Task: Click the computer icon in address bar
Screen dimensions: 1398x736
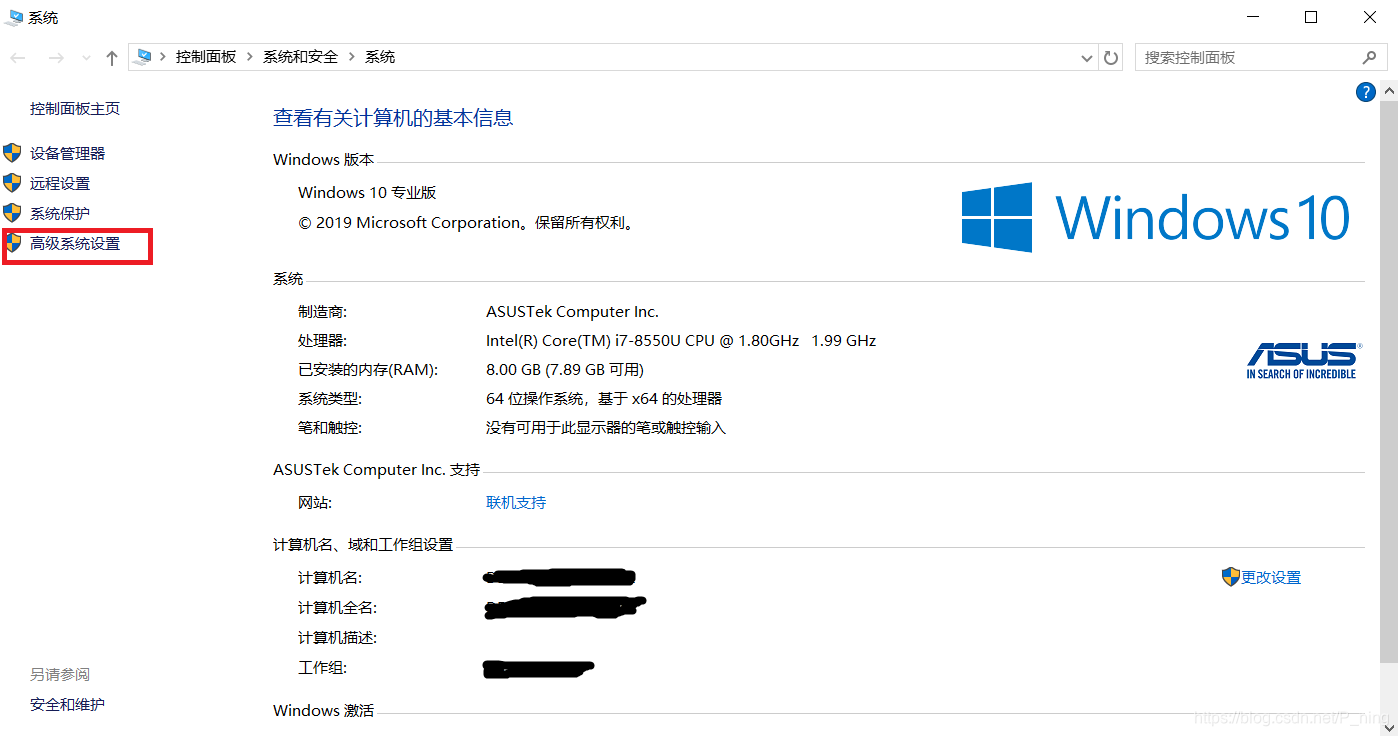Action: 144,57
